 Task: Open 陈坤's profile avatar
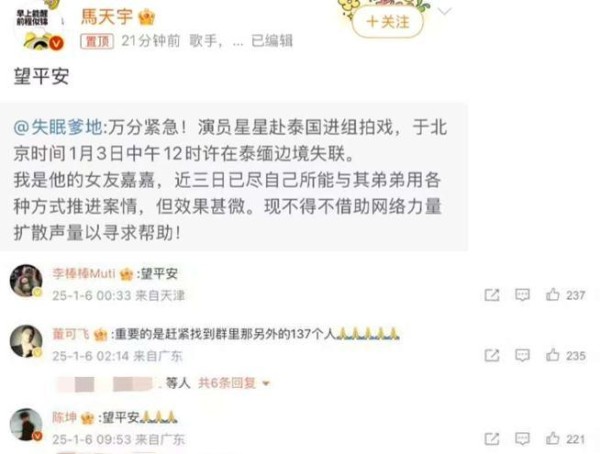coord(26,425)
